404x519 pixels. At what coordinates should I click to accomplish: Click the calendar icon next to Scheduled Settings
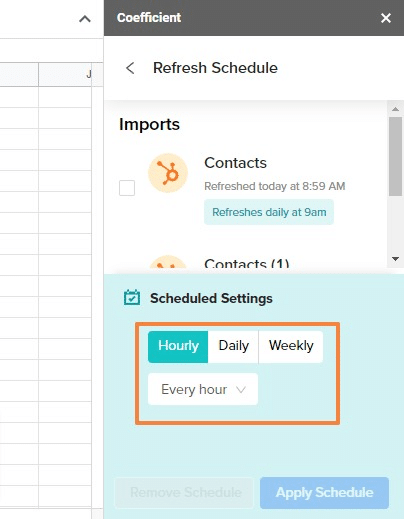pyautogui.click(x=132, y=298)
